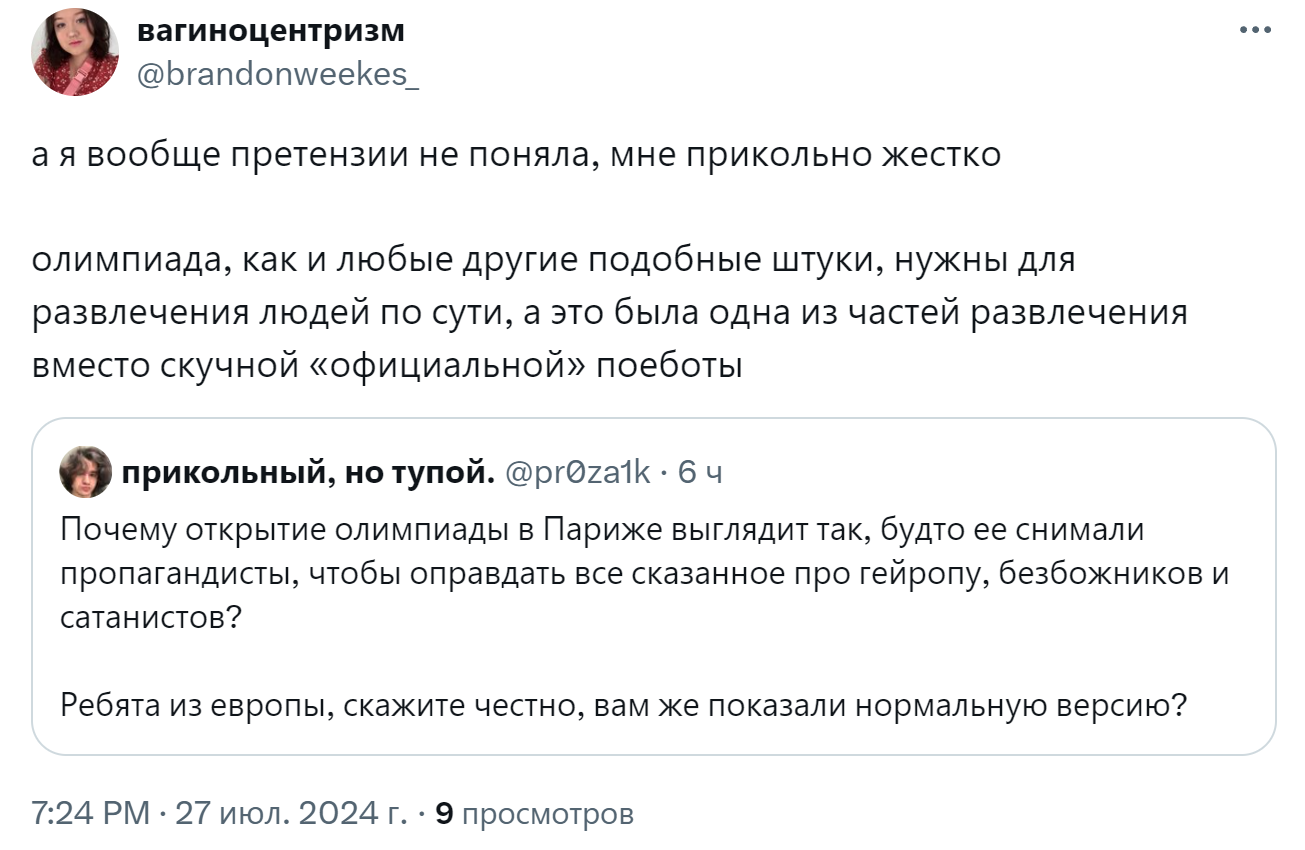Click the 27 июл. 2024 г. date
The image size is (1305, 850).
tap(290, 814)
